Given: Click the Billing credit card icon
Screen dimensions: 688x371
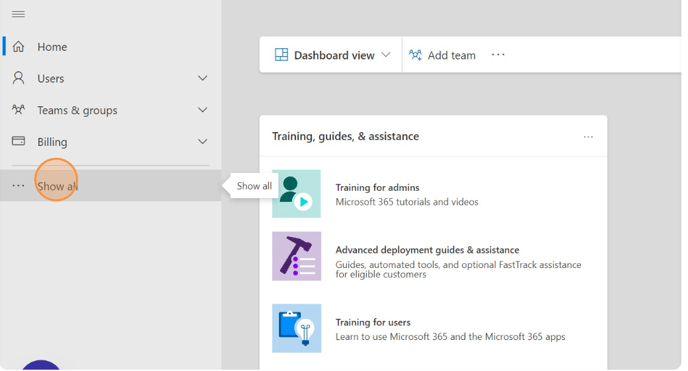Looking at the screenshot, I should (x=18, y=141).
